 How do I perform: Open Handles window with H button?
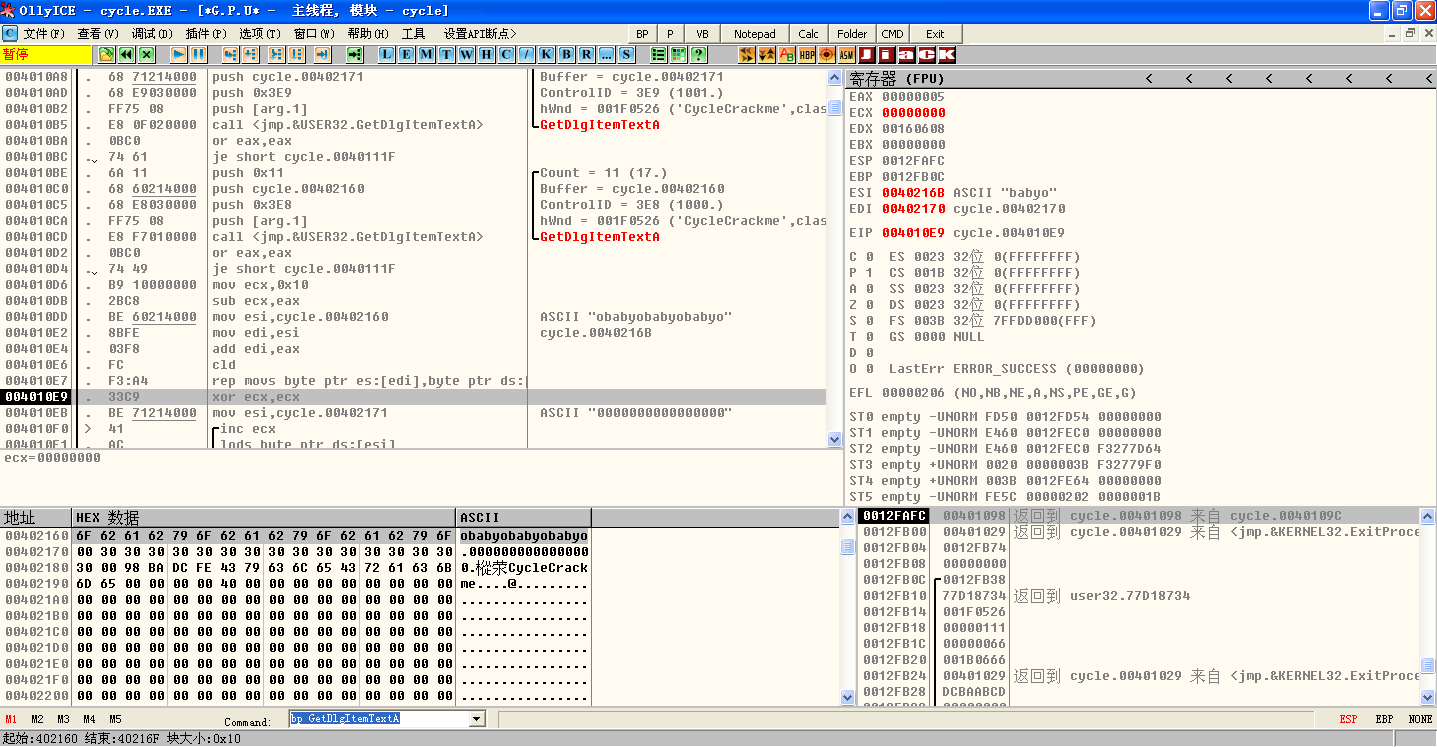click(x=487, y=54)
